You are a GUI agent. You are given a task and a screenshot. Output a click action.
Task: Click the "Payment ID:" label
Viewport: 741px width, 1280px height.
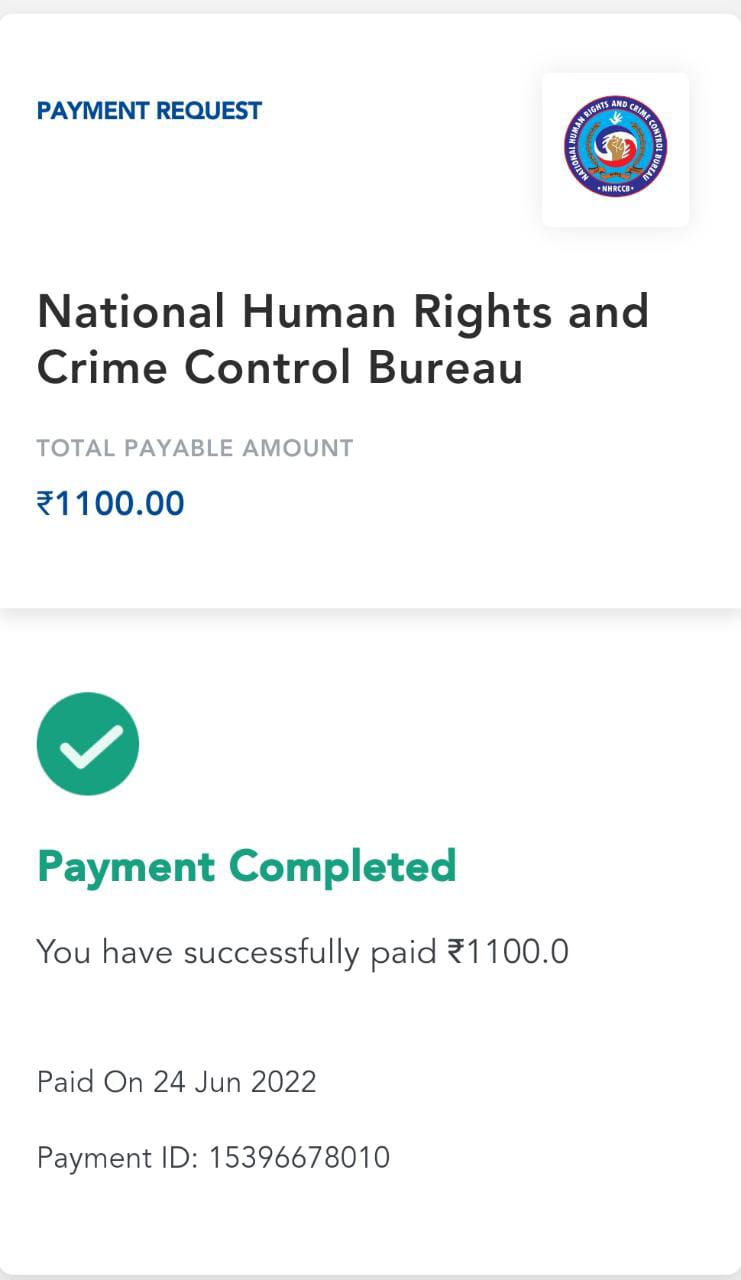pyautogui.click(x=118, y=1157)
